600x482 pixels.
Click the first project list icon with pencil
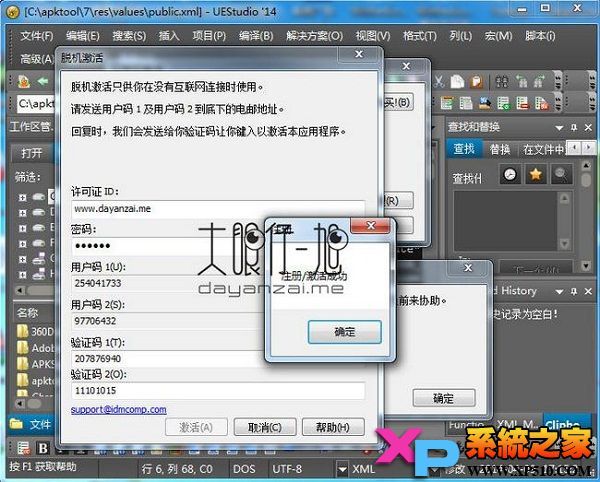(446, 103)
